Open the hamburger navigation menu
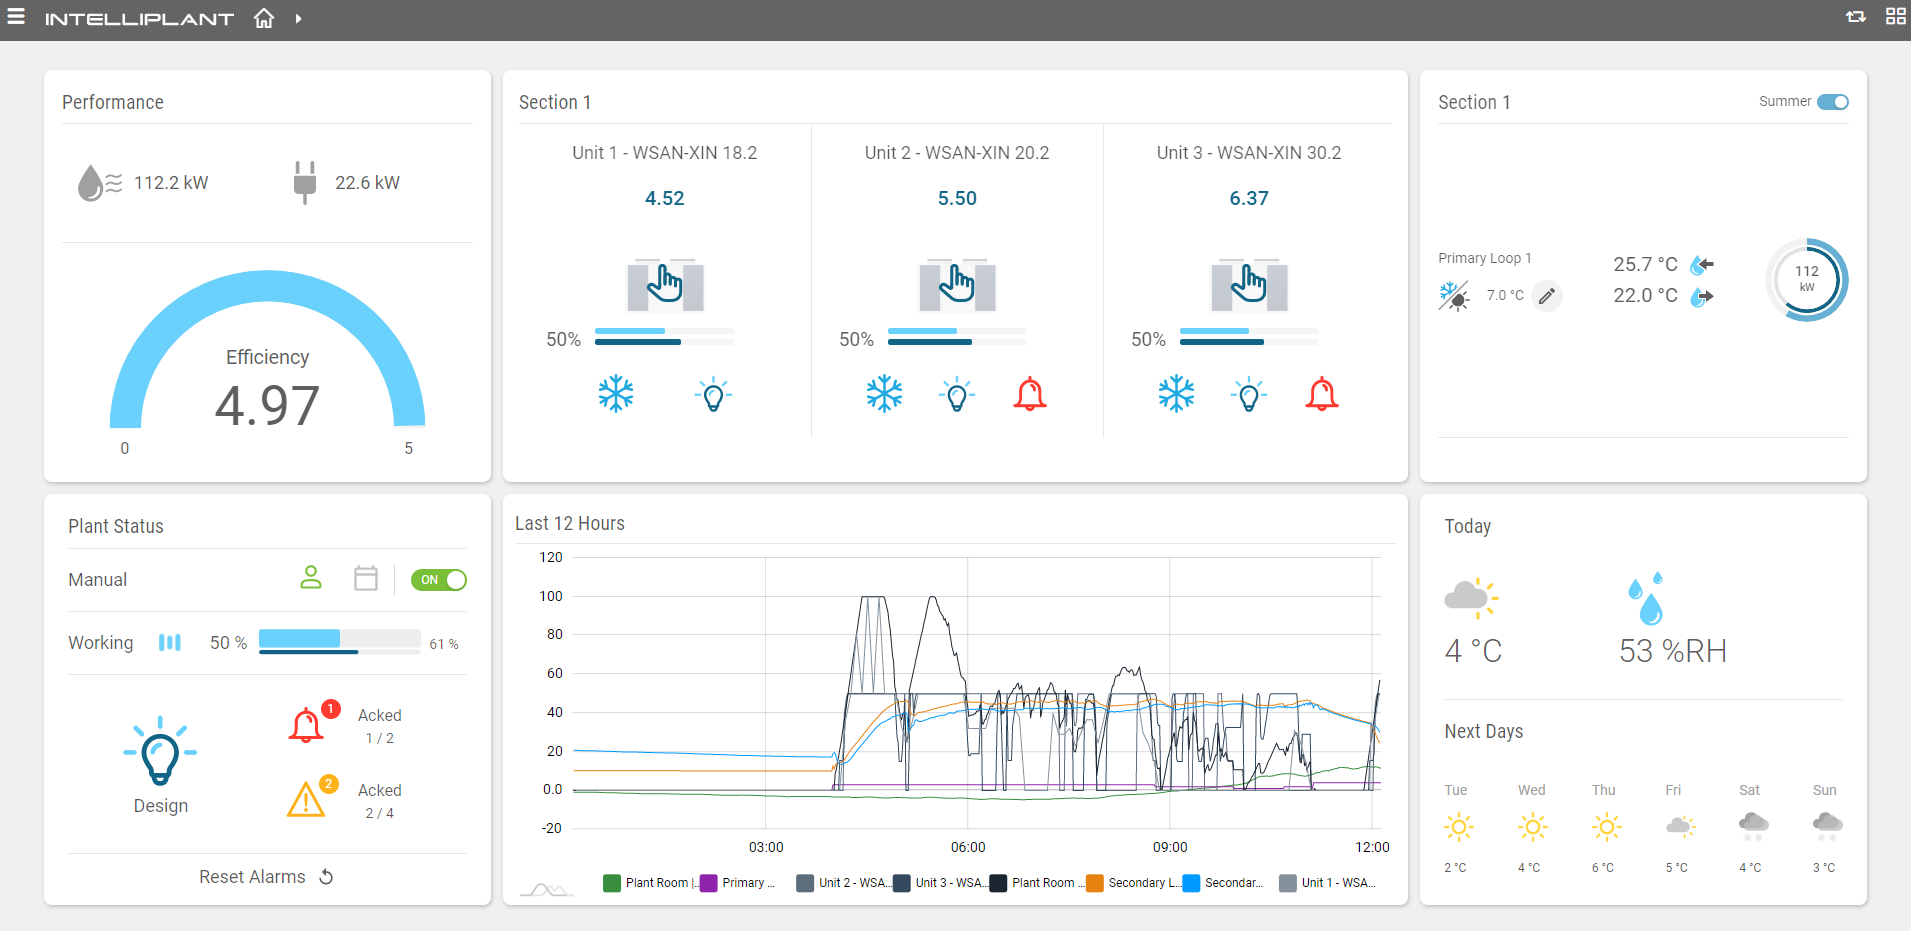1911x931 pixels. coord(16,17)
